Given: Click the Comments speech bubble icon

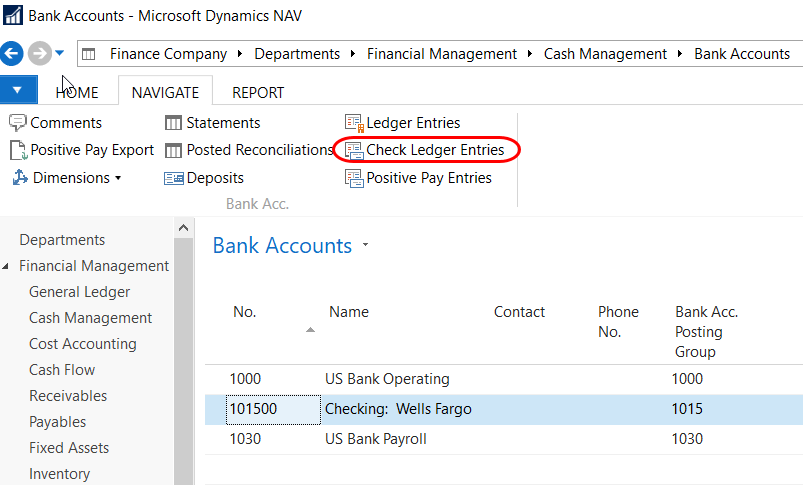Looking at the screenshot, I should [x=18, y=123].
